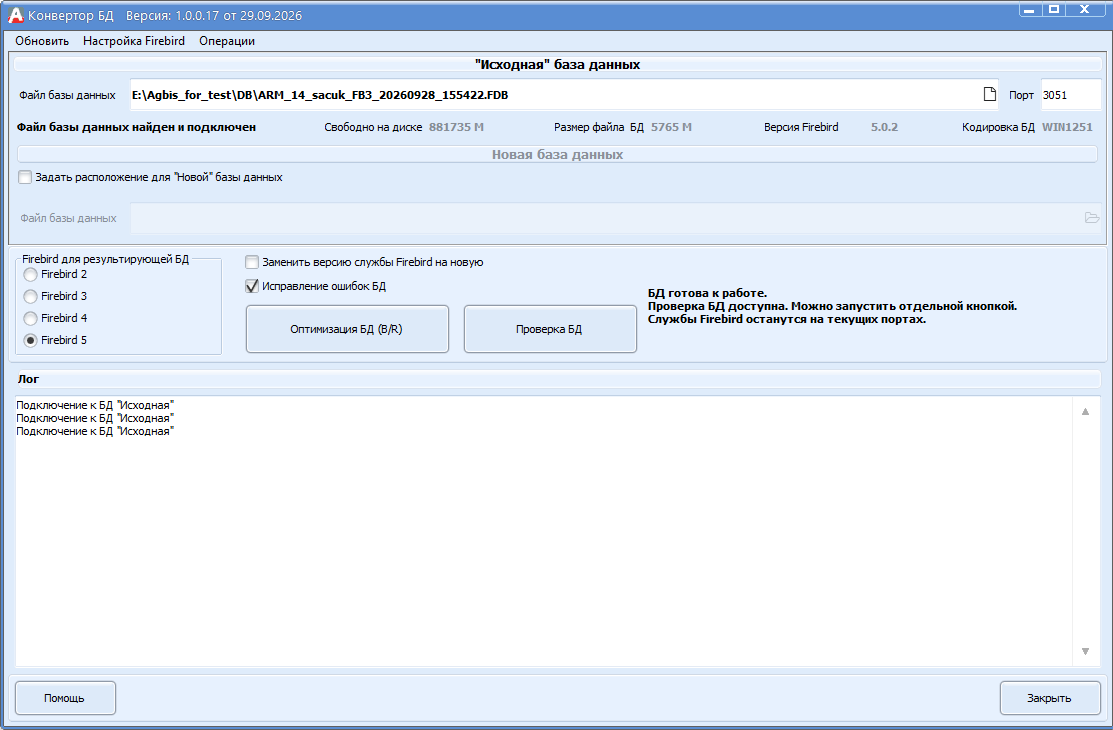The width and height of the screenshot is (1113, 730).
Task: Click the database file size value '5765 M'
Action: point(671,127)
